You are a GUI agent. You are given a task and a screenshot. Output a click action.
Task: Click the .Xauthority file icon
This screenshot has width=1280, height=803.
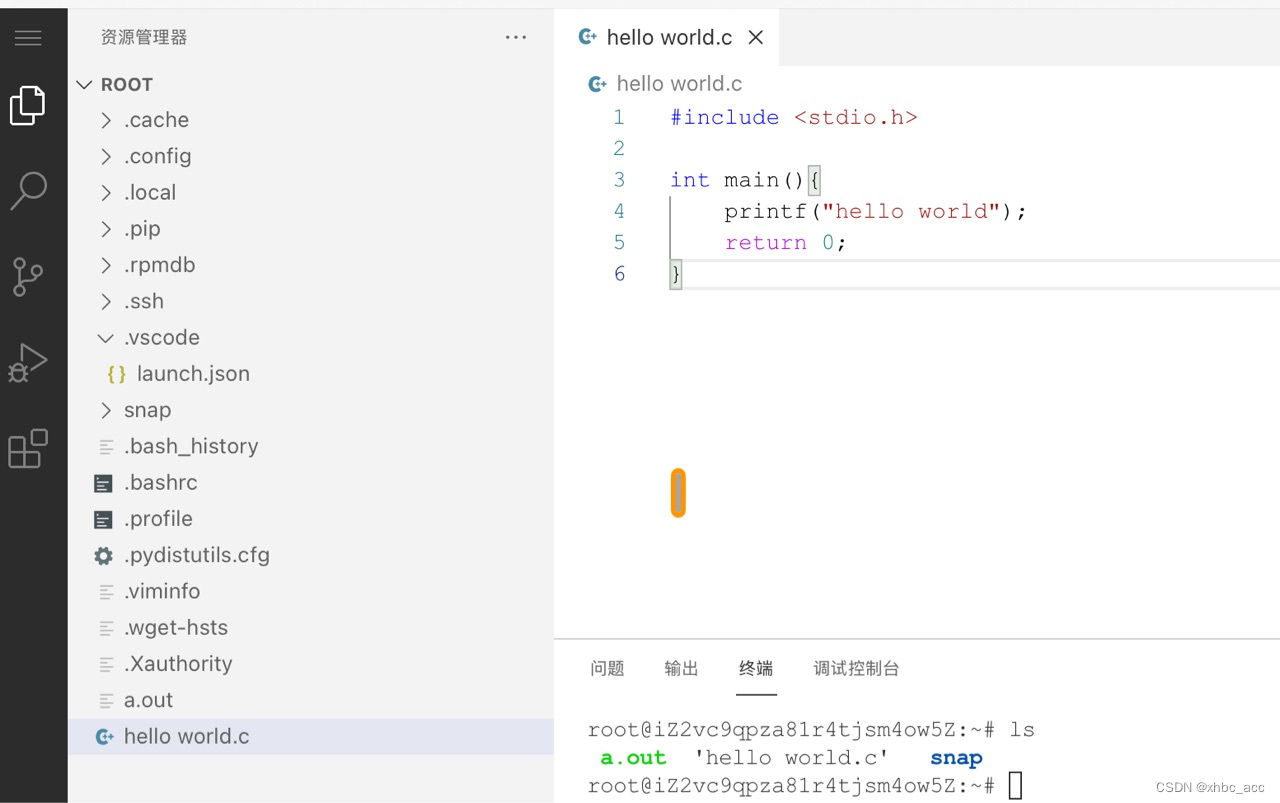(x=106, y=664)
